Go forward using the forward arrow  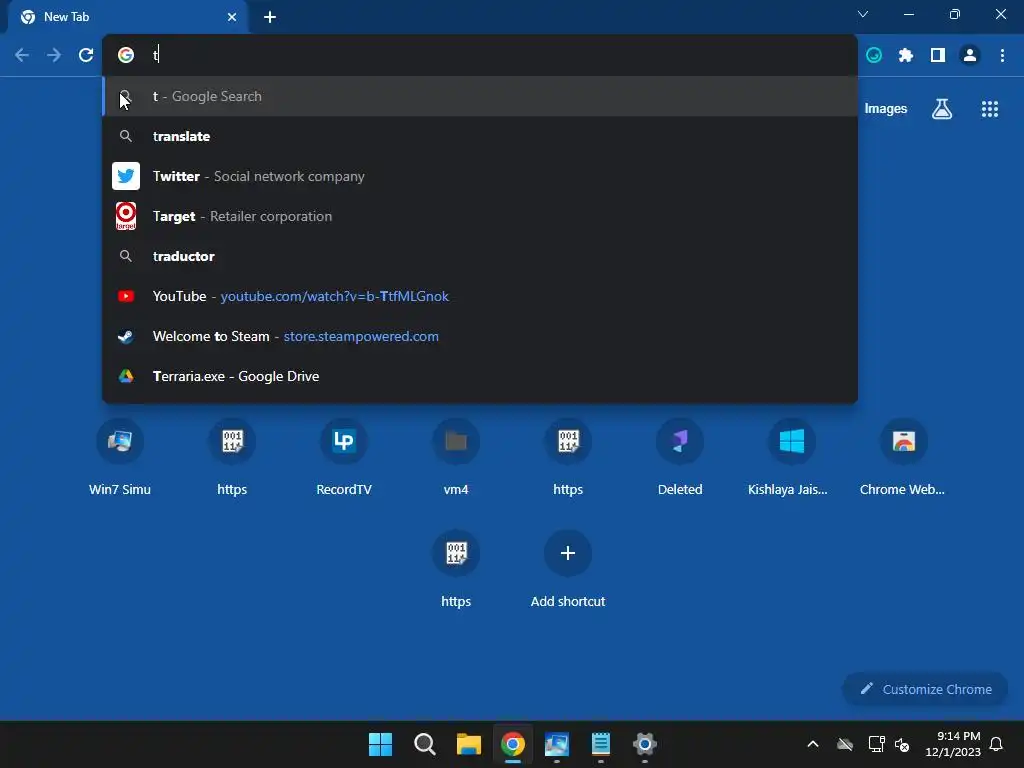coord(54,56)
